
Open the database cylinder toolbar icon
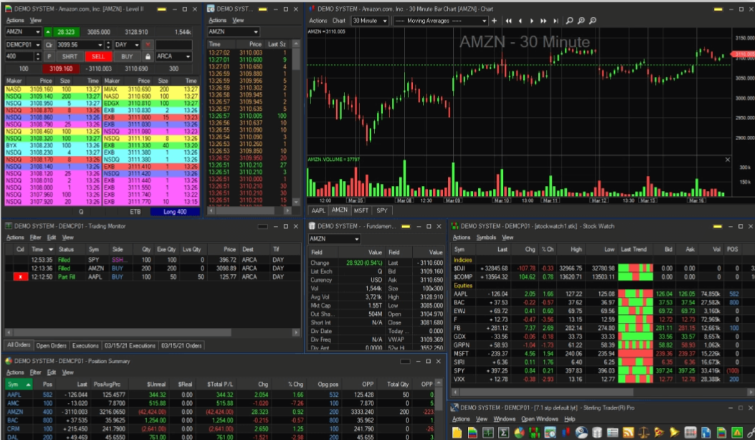[597, 432]
